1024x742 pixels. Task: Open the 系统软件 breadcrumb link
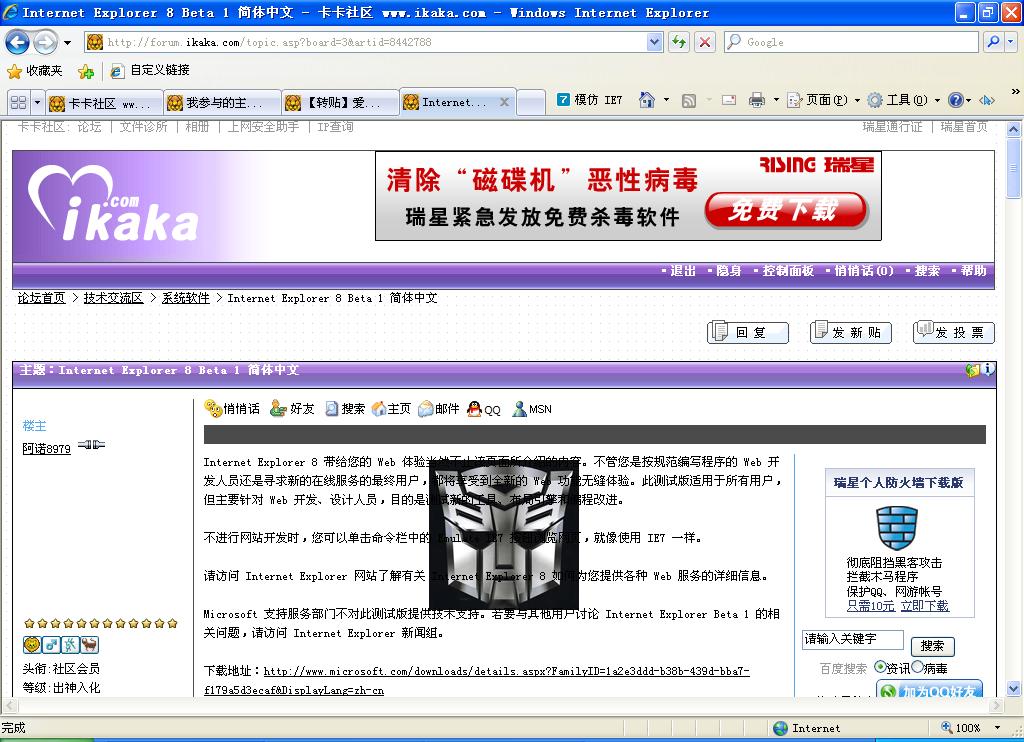tap(185, 298)
